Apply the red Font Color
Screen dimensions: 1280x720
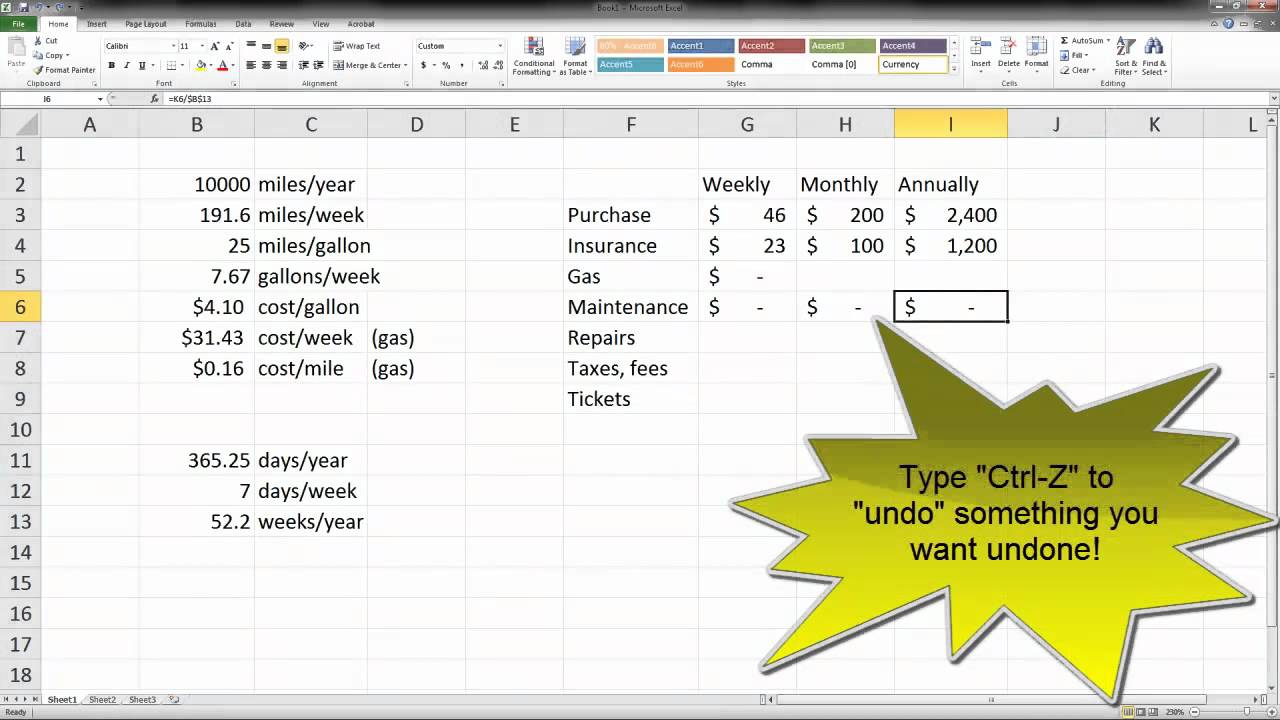[x=222, y=65]
